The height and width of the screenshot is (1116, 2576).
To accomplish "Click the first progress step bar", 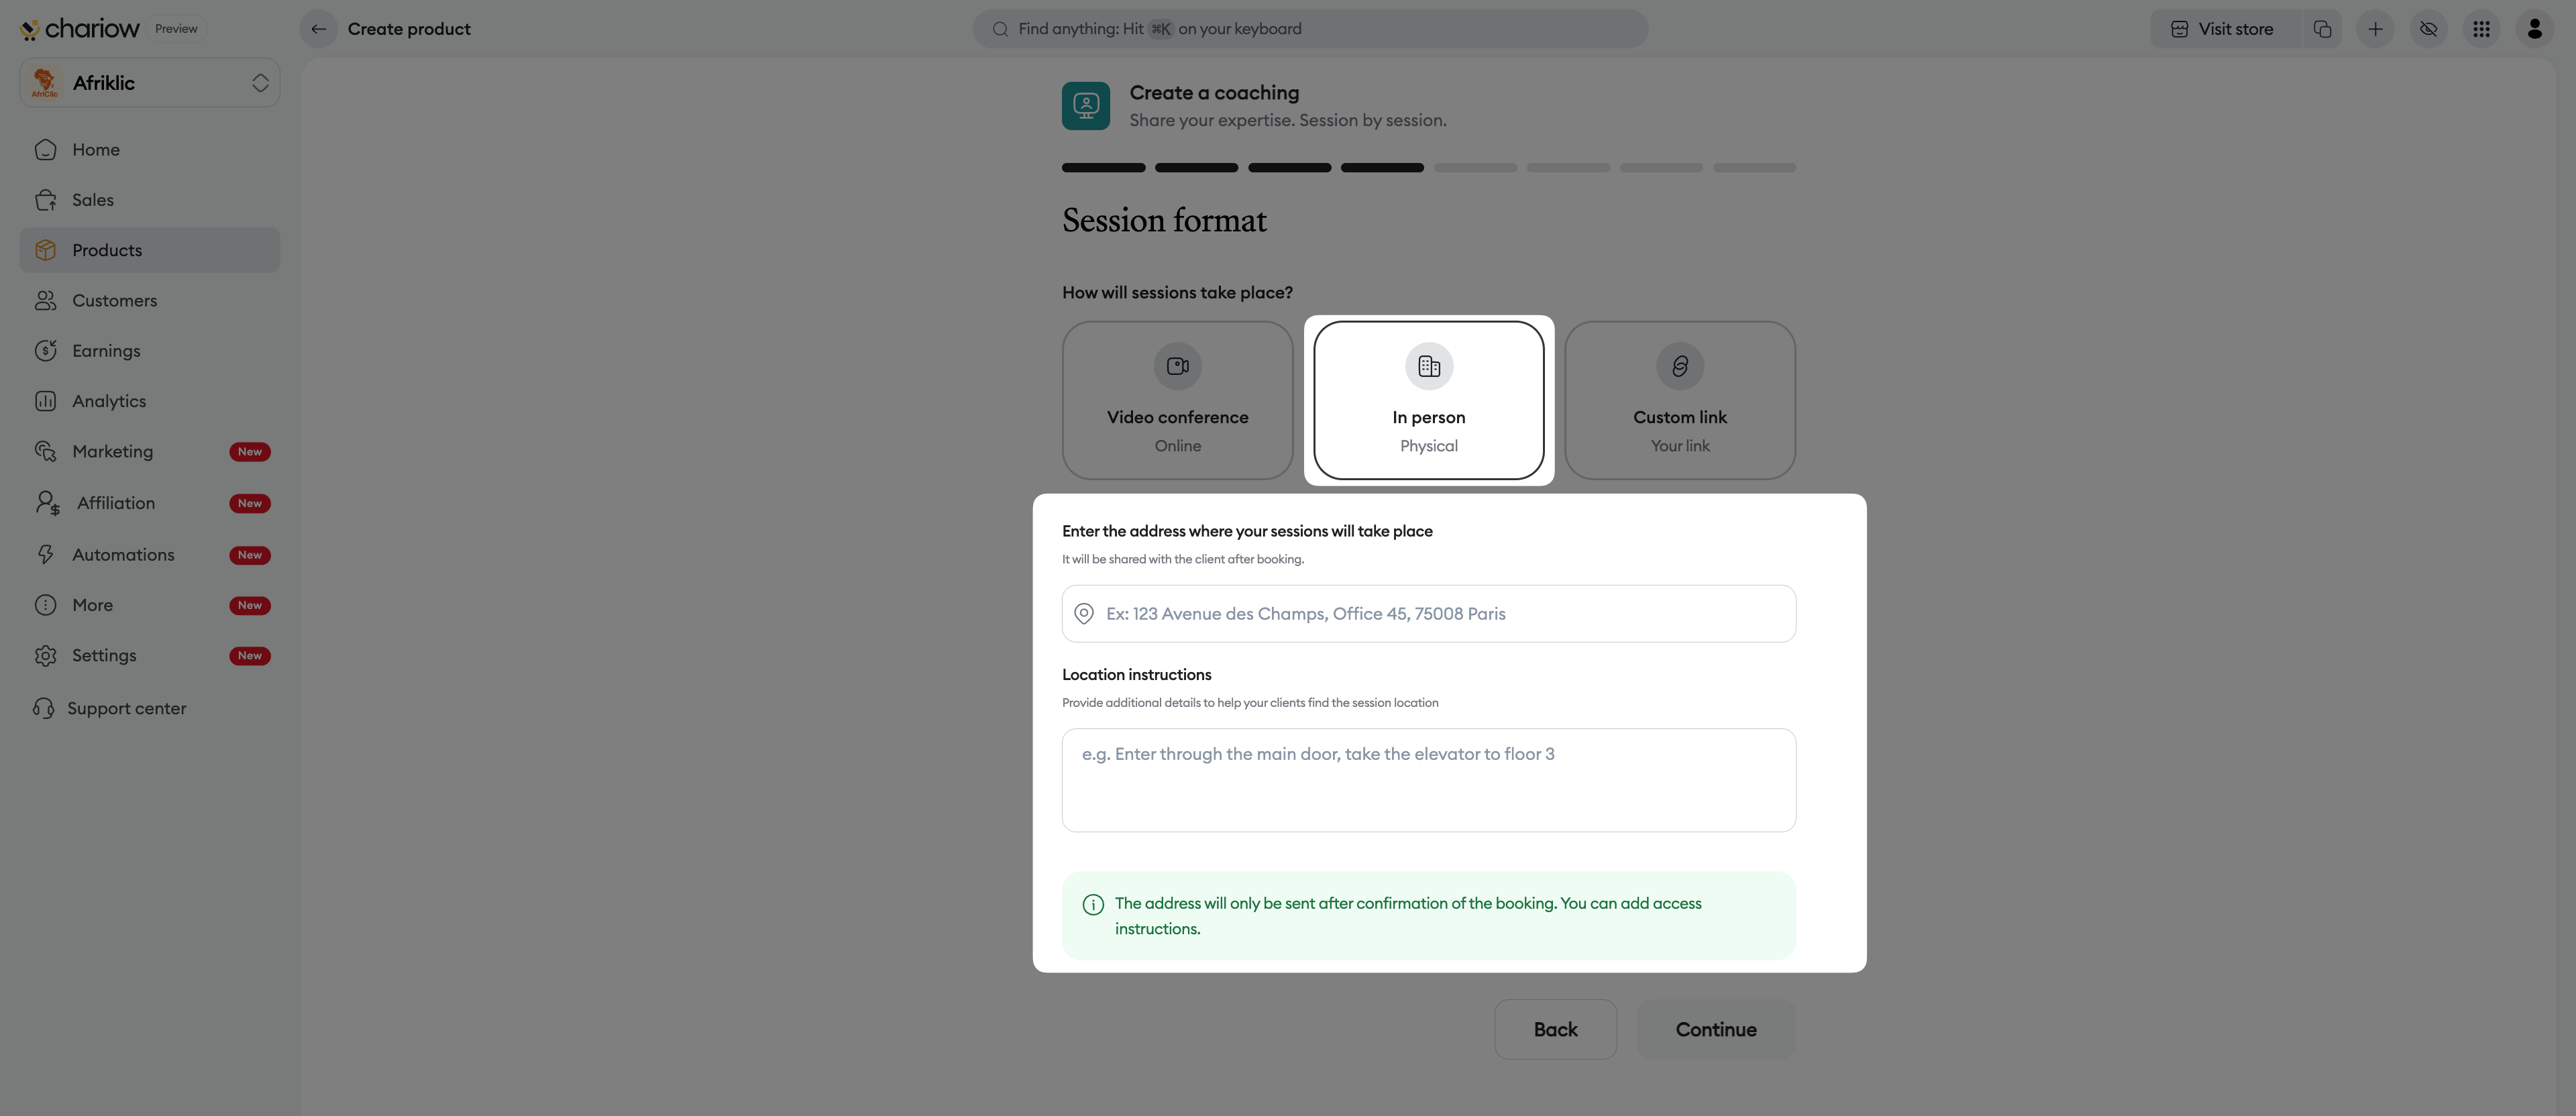I will point(1103,168).
